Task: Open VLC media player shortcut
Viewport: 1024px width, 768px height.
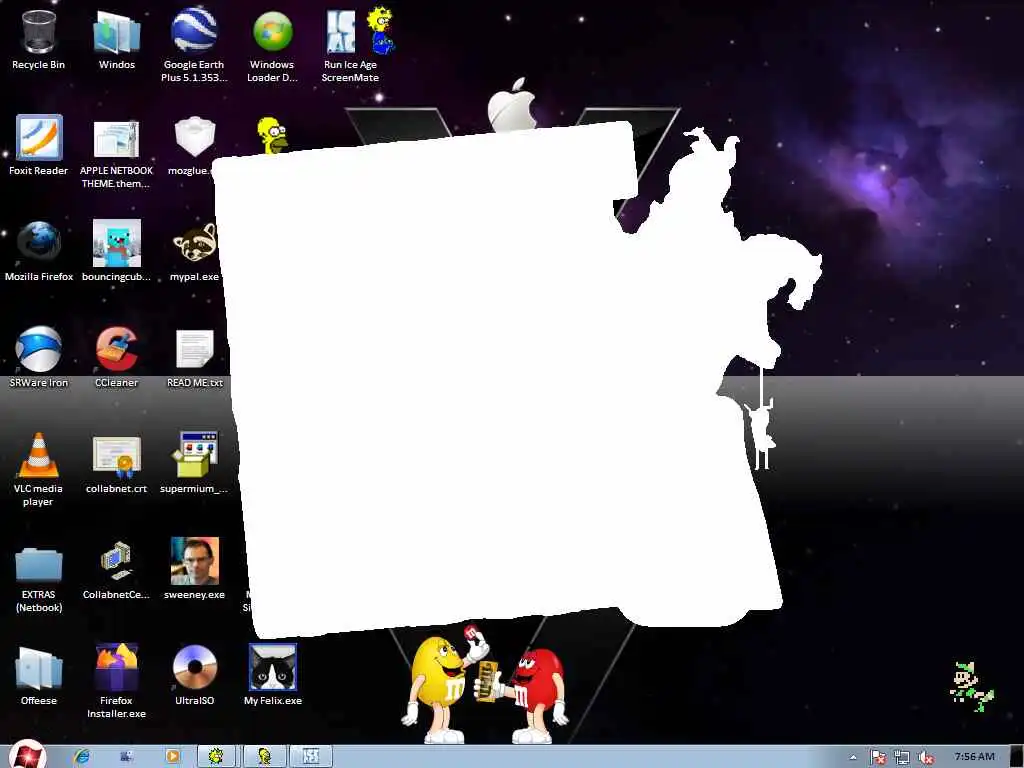Action: point(39,469)
